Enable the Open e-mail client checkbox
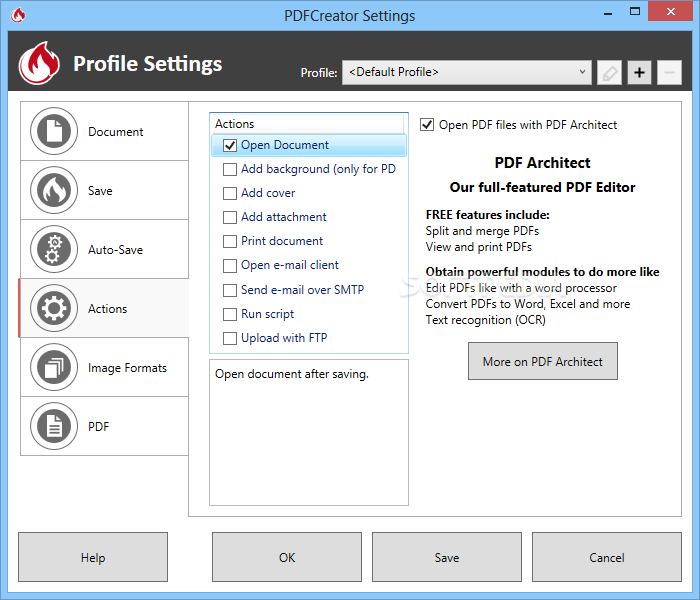This screenshot has width=700, height=600. click(230, 266)
